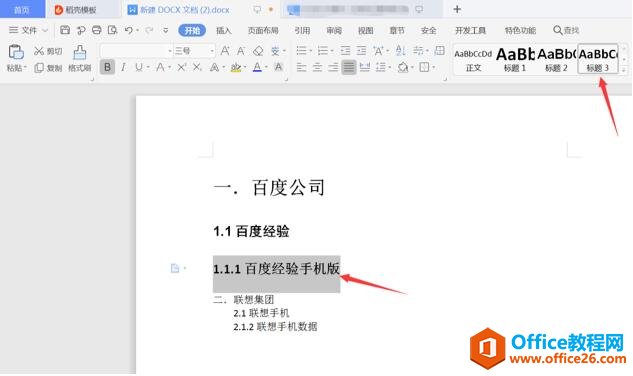
Task: Toggle Italic formatting
Action: [123, 67]
